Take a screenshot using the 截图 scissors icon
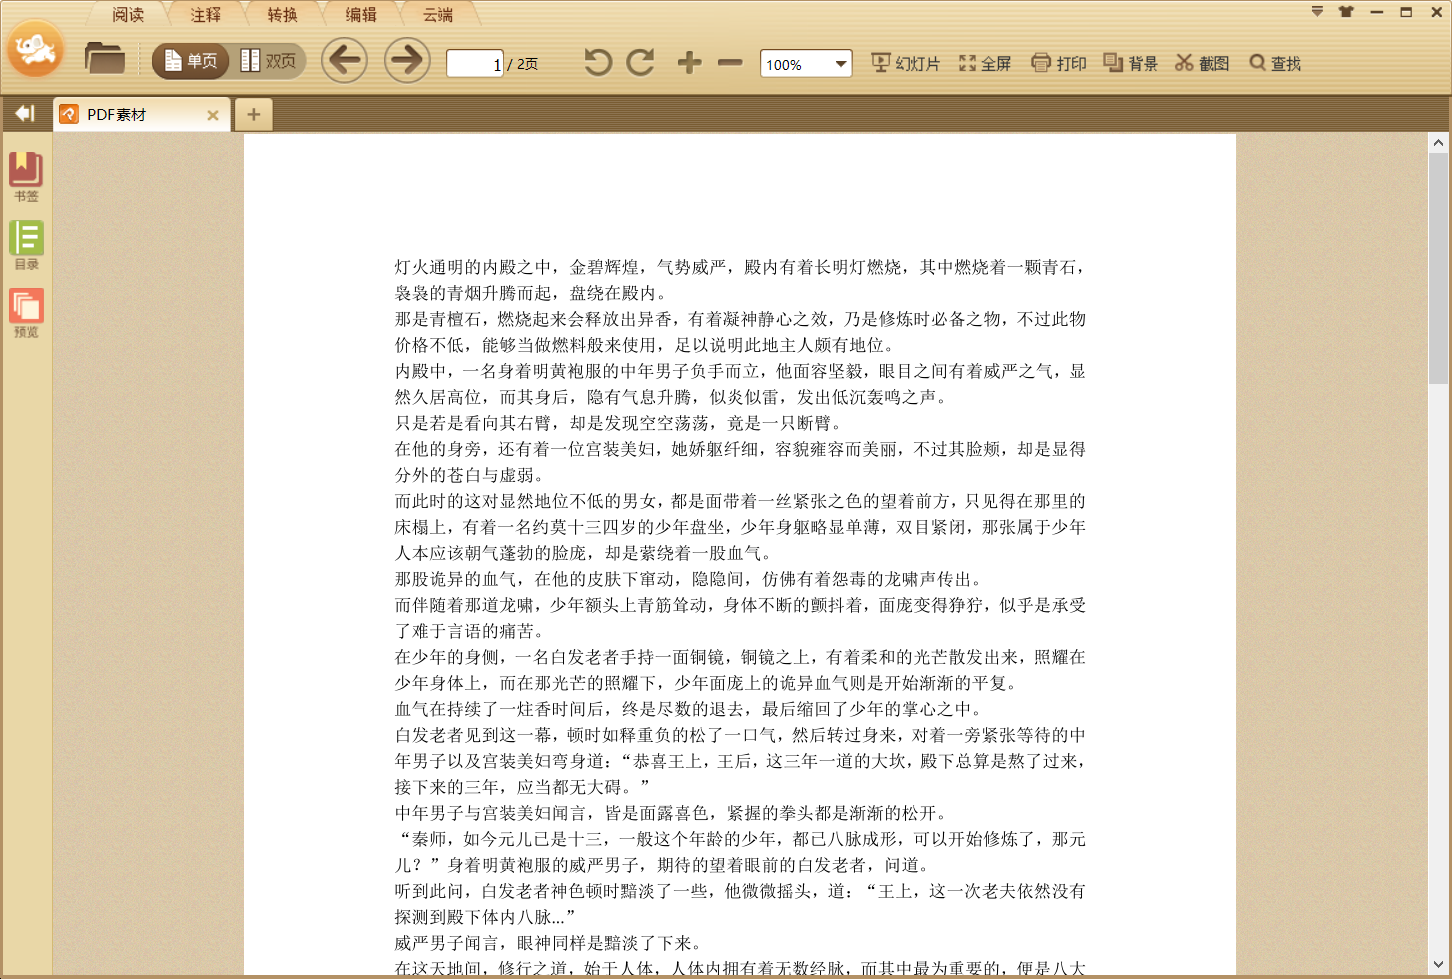The height and width of the screenshot is (979, 1452). (x=1201, y=62)
